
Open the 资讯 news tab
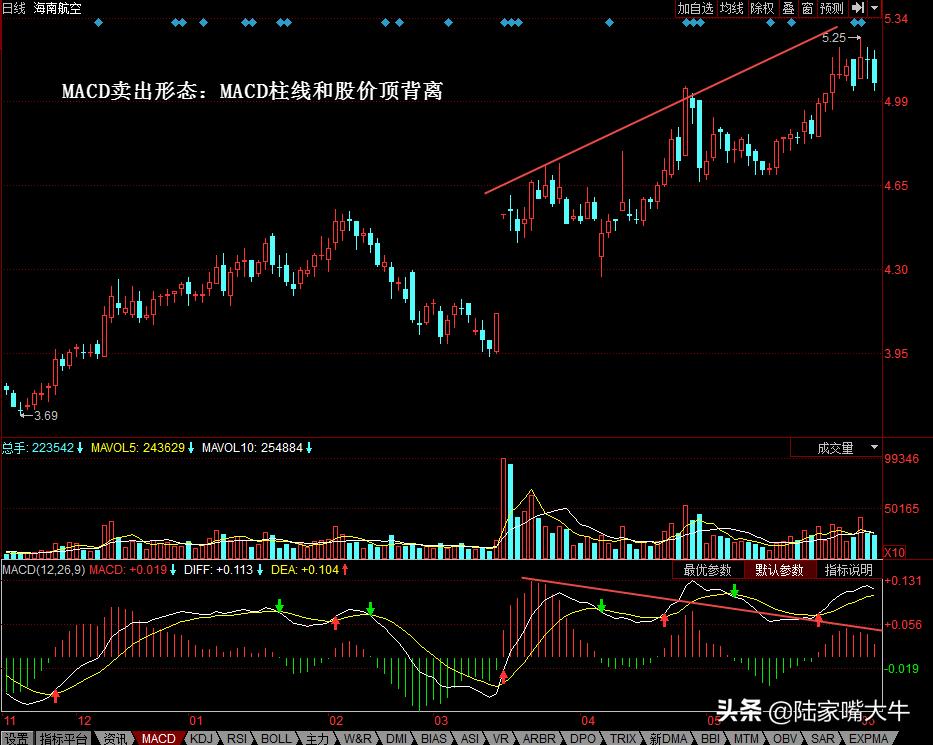click(x=113, y=738)
